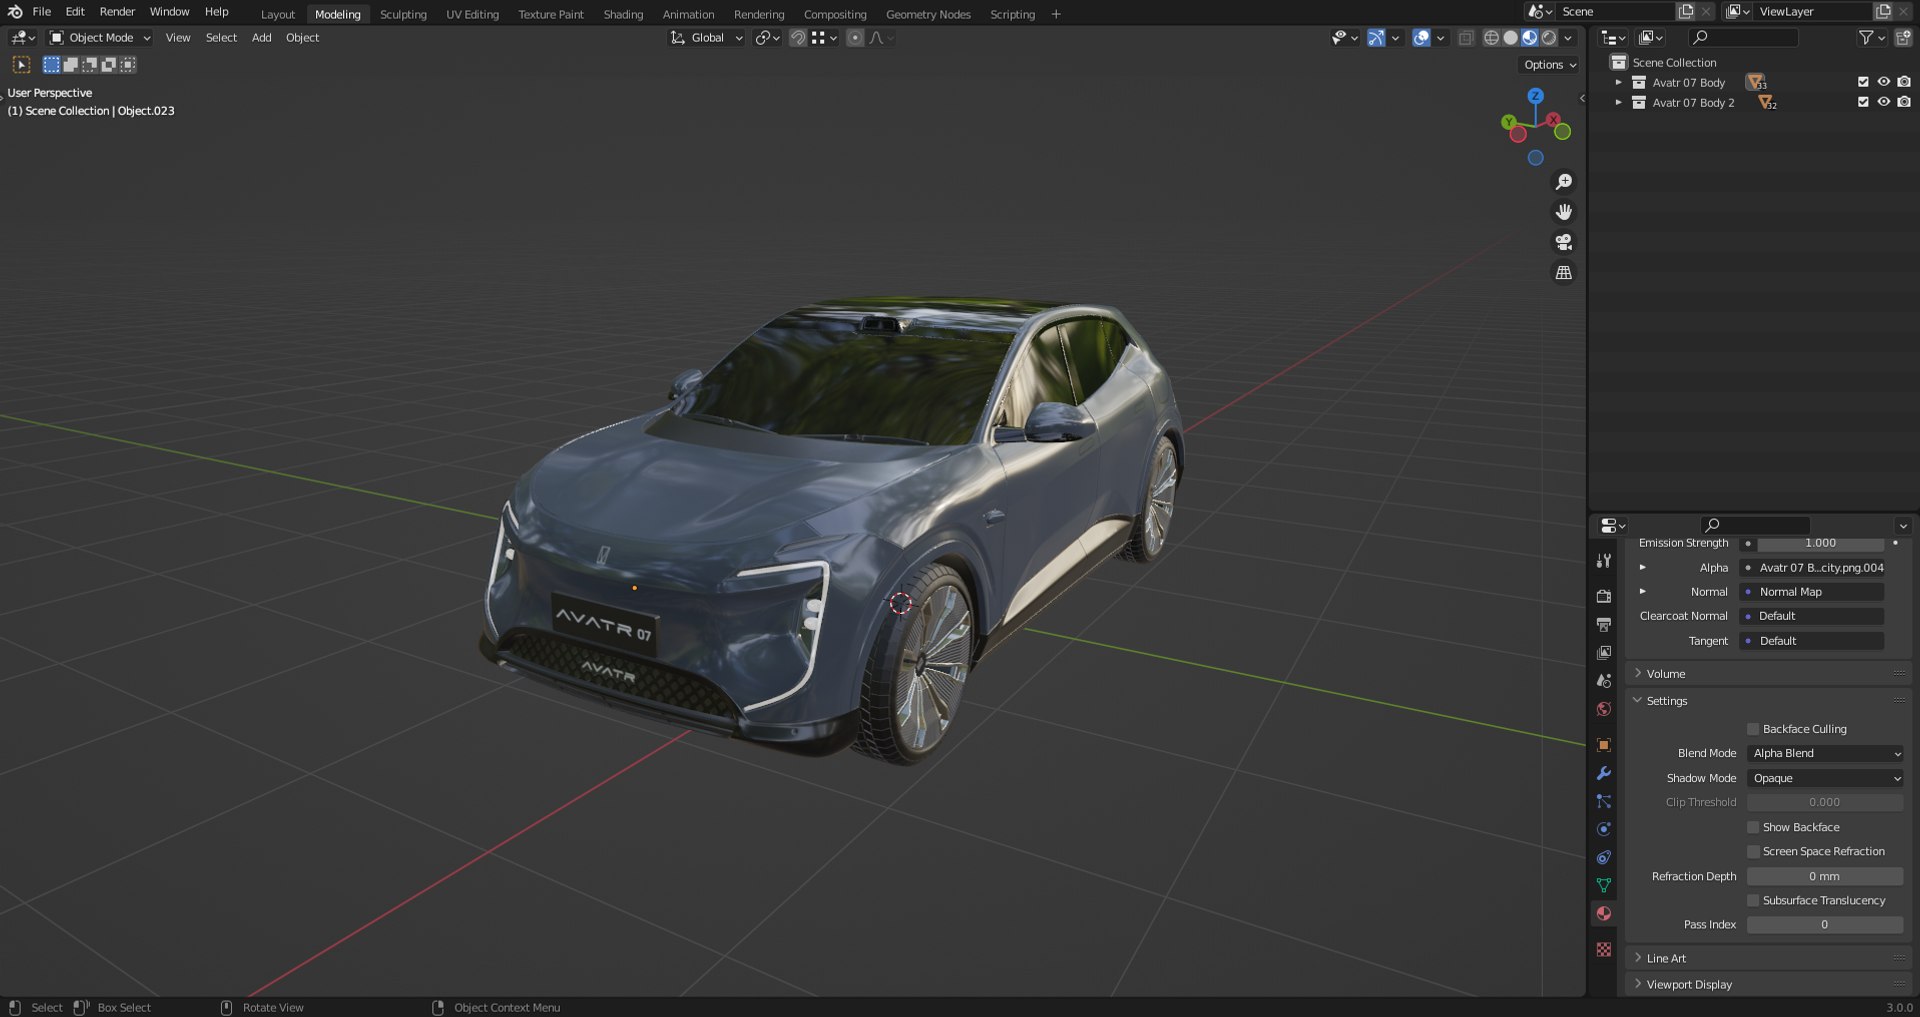Select solid viewport shading
The image size is (1920, 1017).
tap(1510, 37)
